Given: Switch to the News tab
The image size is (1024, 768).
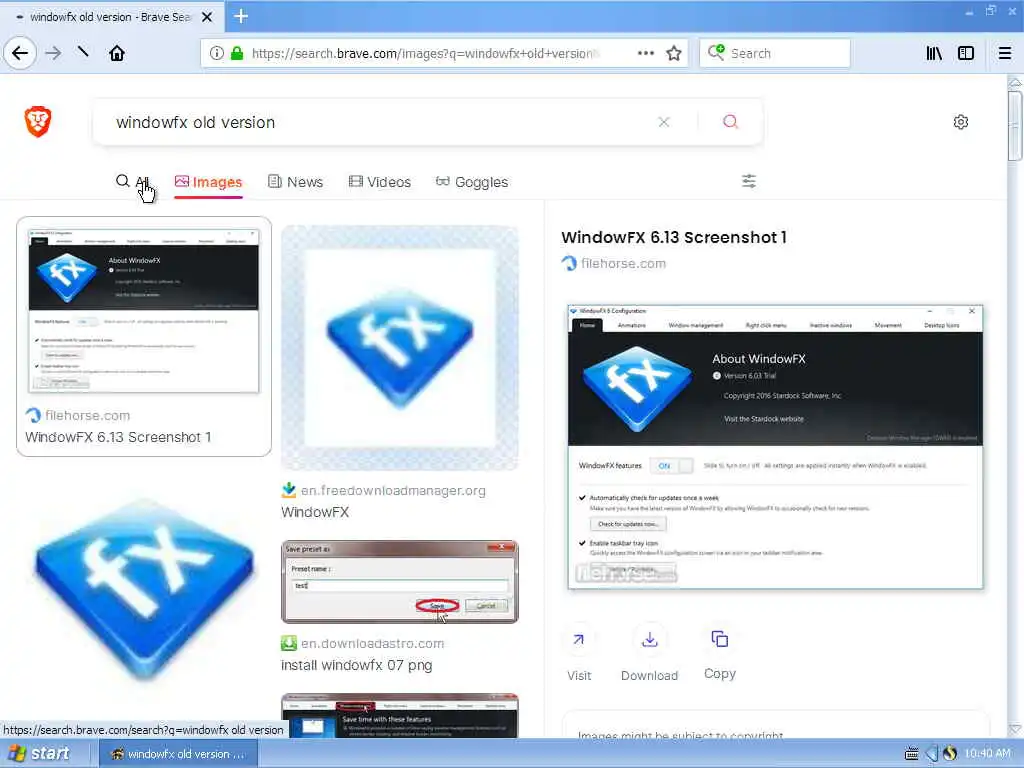Looking at the screenshot, I should point(295,182).
